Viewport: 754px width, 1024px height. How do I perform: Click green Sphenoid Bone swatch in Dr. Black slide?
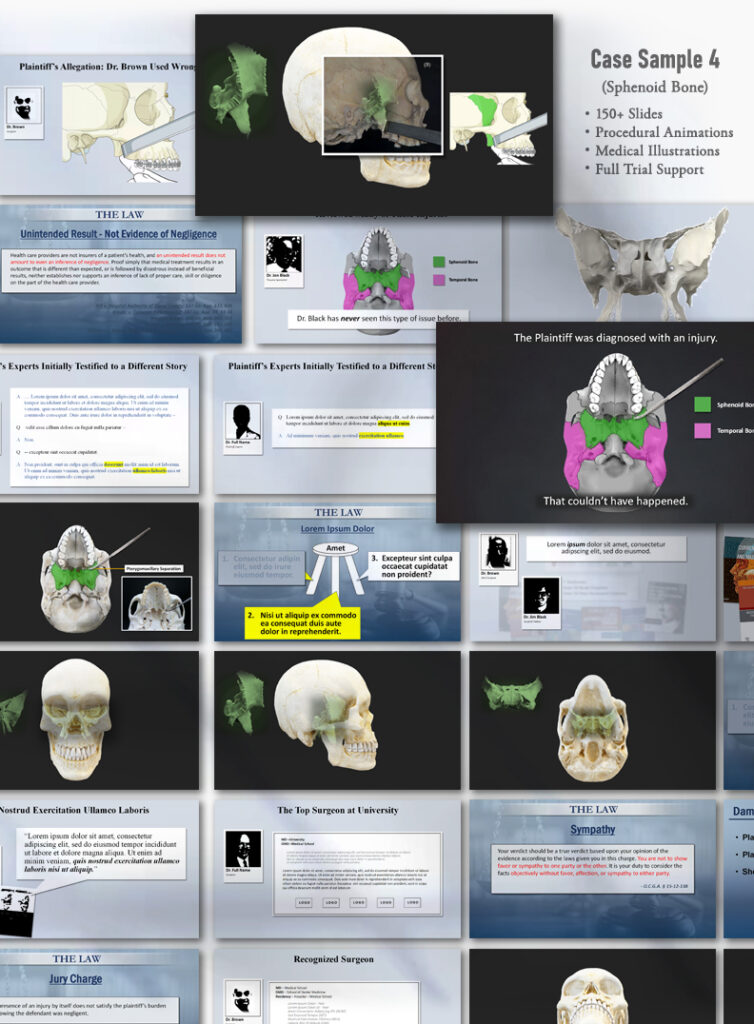pyautogui.click(x=439, y=262)
